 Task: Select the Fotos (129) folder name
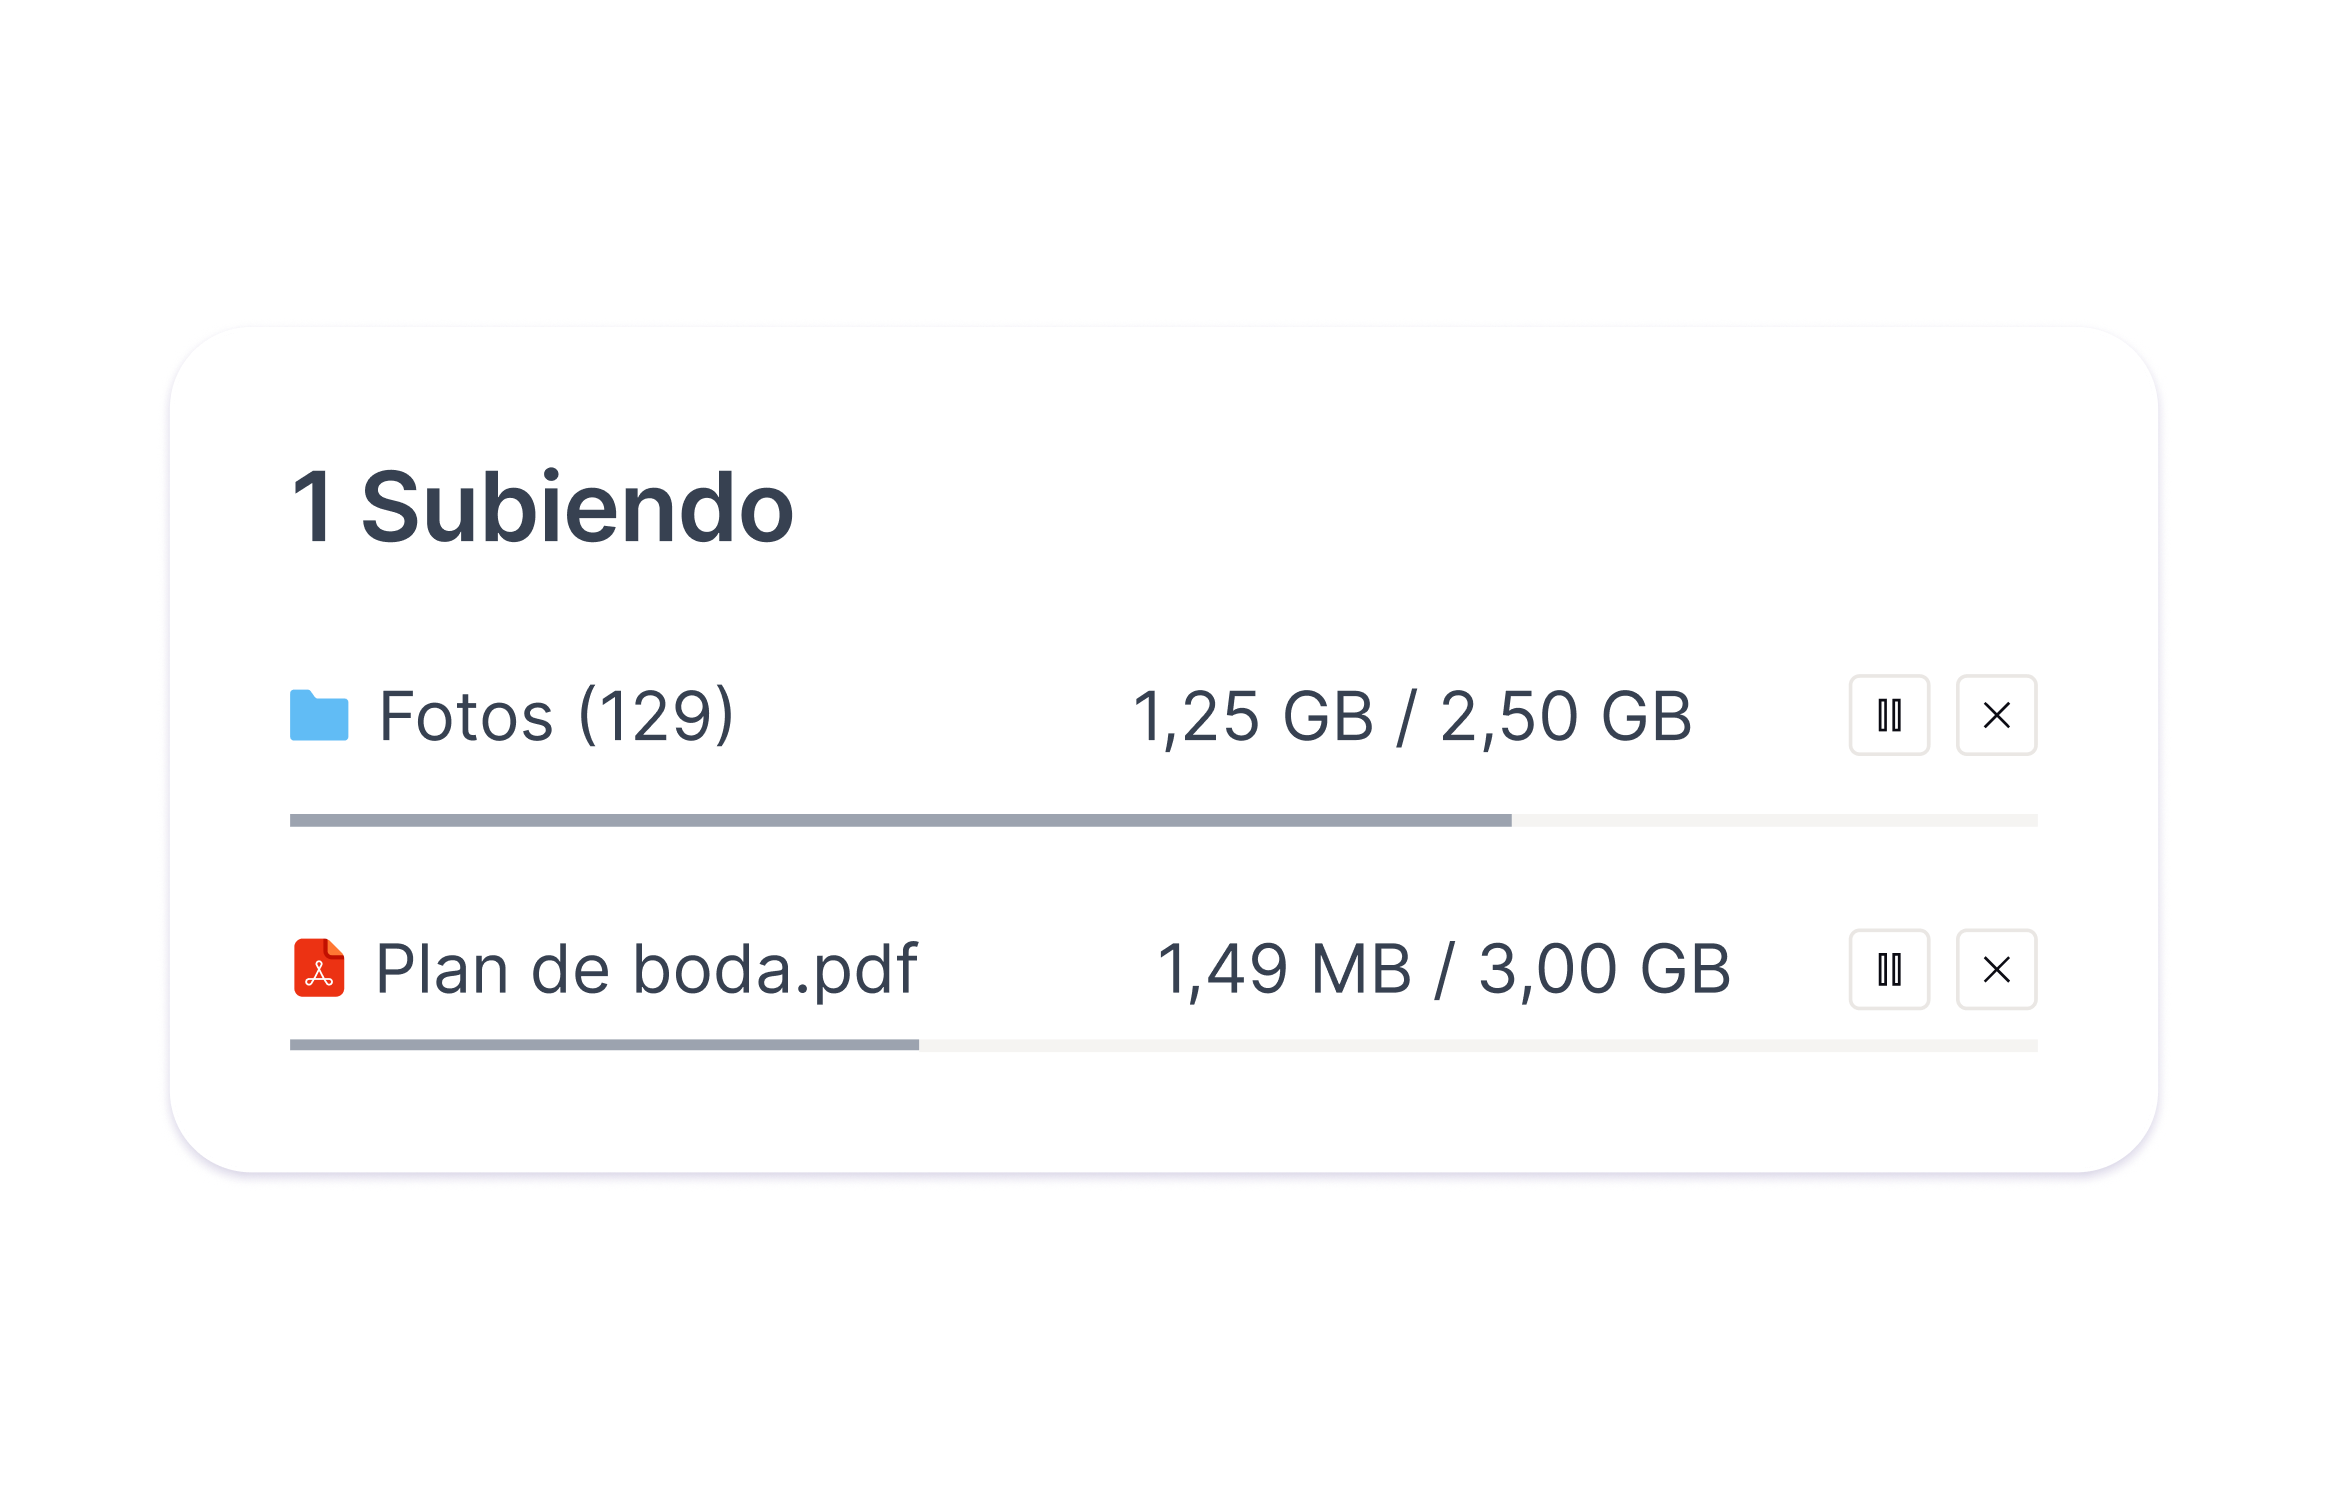coord(556,716)
